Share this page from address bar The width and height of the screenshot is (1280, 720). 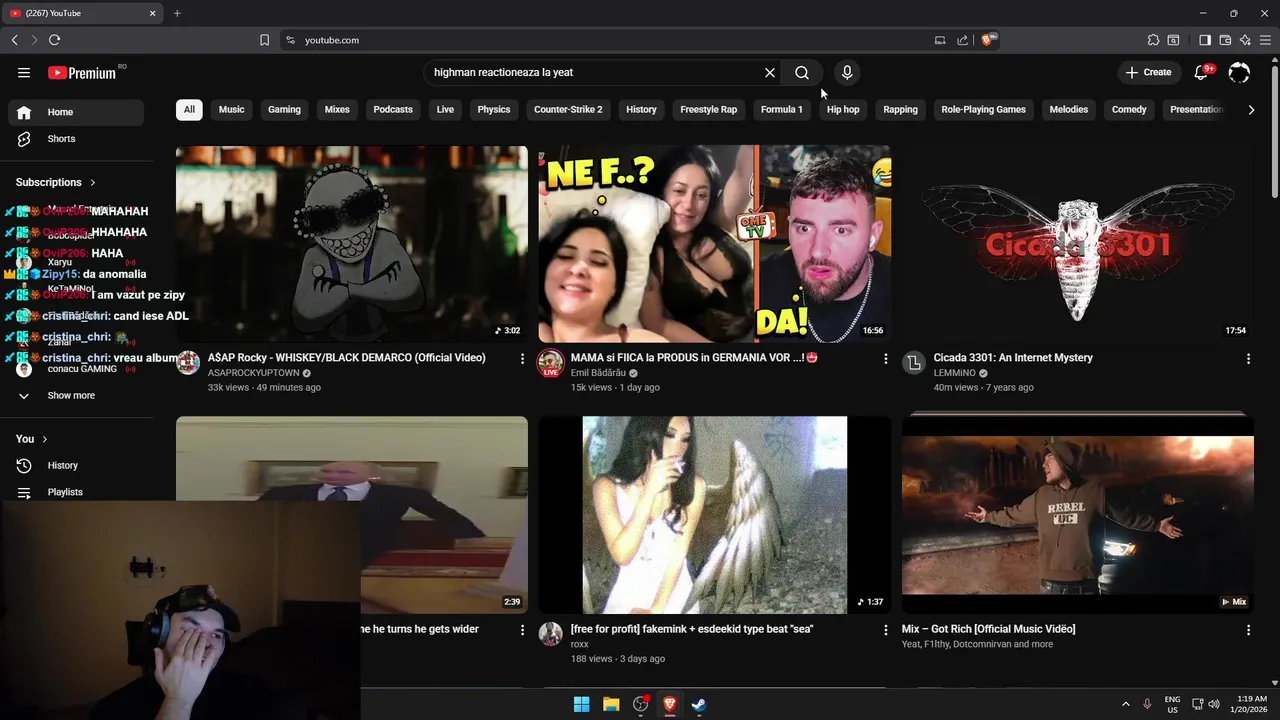tap(962, 40)
